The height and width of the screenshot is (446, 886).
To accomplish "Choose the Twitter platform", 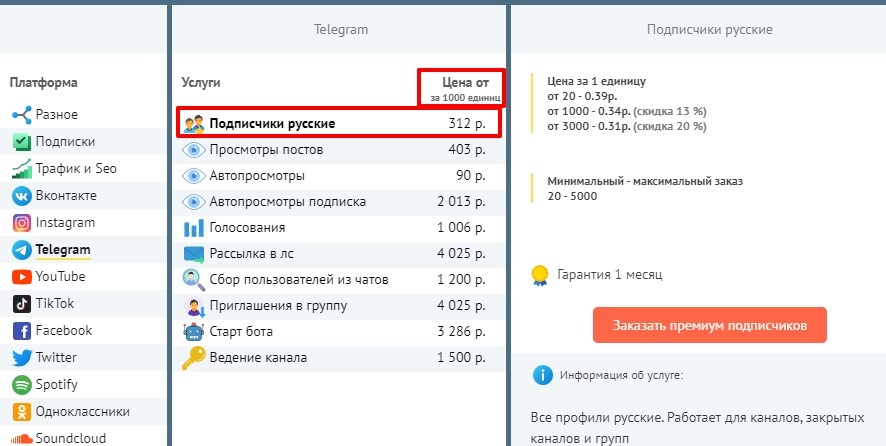I will click(56, 358).
